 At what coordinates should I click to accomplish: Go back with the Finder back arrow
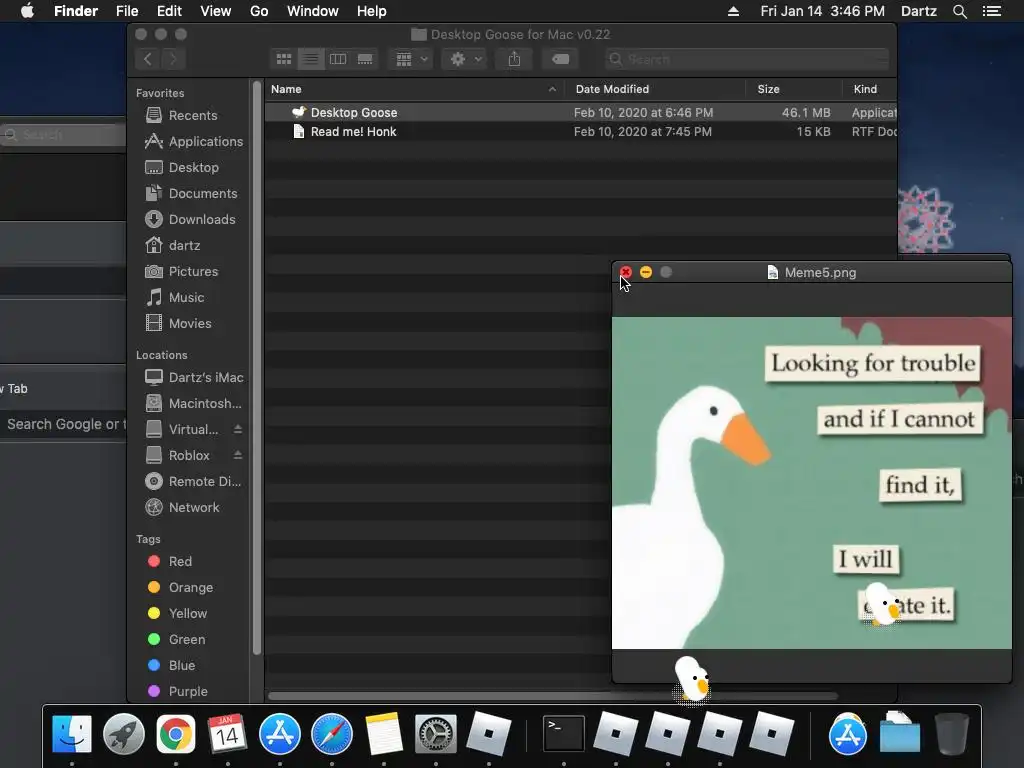tap(148, 59)
